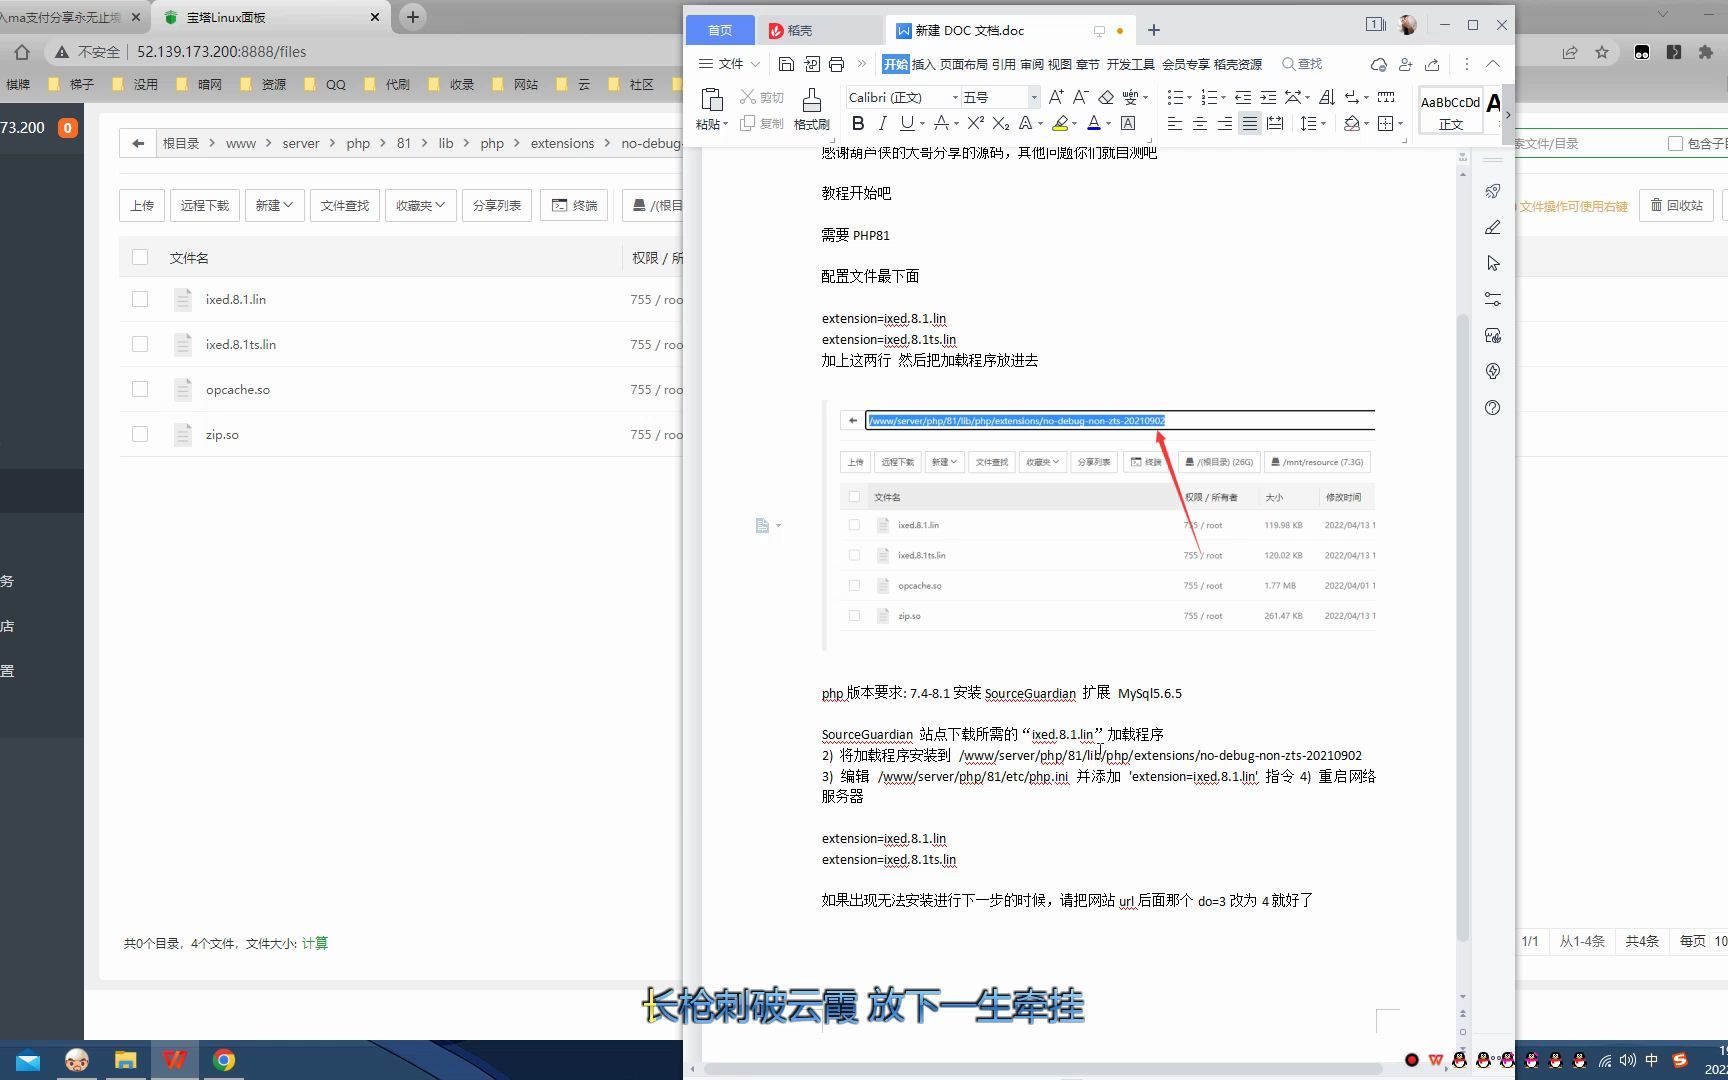Select the 格式刷 format painter tool
This screenshot has width=1728, height=1080.
(811, 110)
